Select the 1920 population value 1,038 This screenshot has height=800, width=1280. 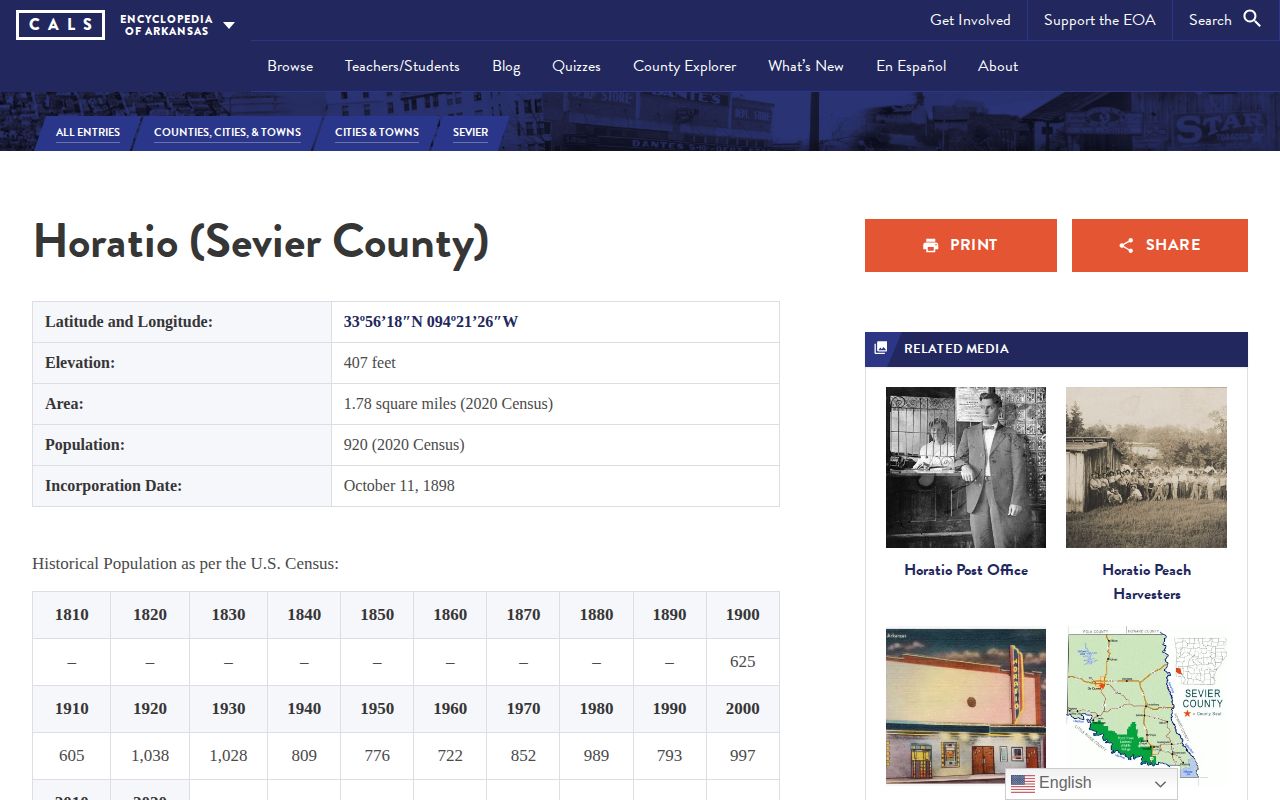150,756
